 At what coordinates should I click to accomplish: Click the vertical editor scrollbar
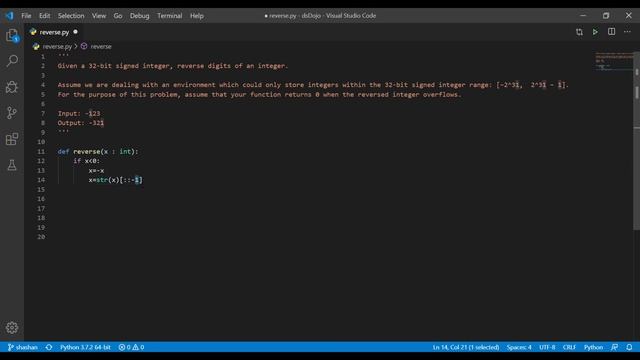coord(636,141)
